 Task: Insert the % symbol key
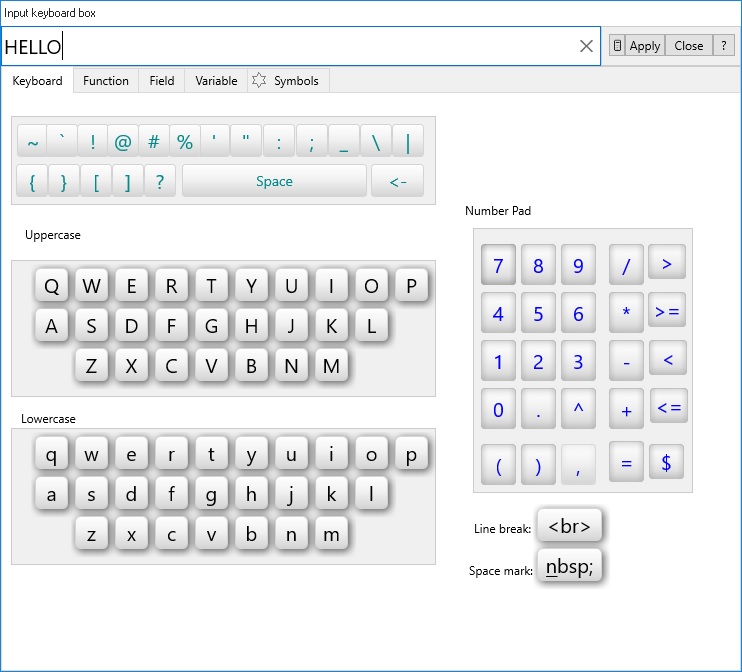[185, 141]
